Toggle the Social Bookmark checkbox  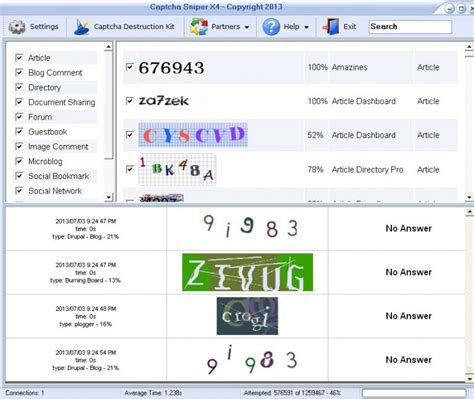pyautogui.click(x=19, y=176)
